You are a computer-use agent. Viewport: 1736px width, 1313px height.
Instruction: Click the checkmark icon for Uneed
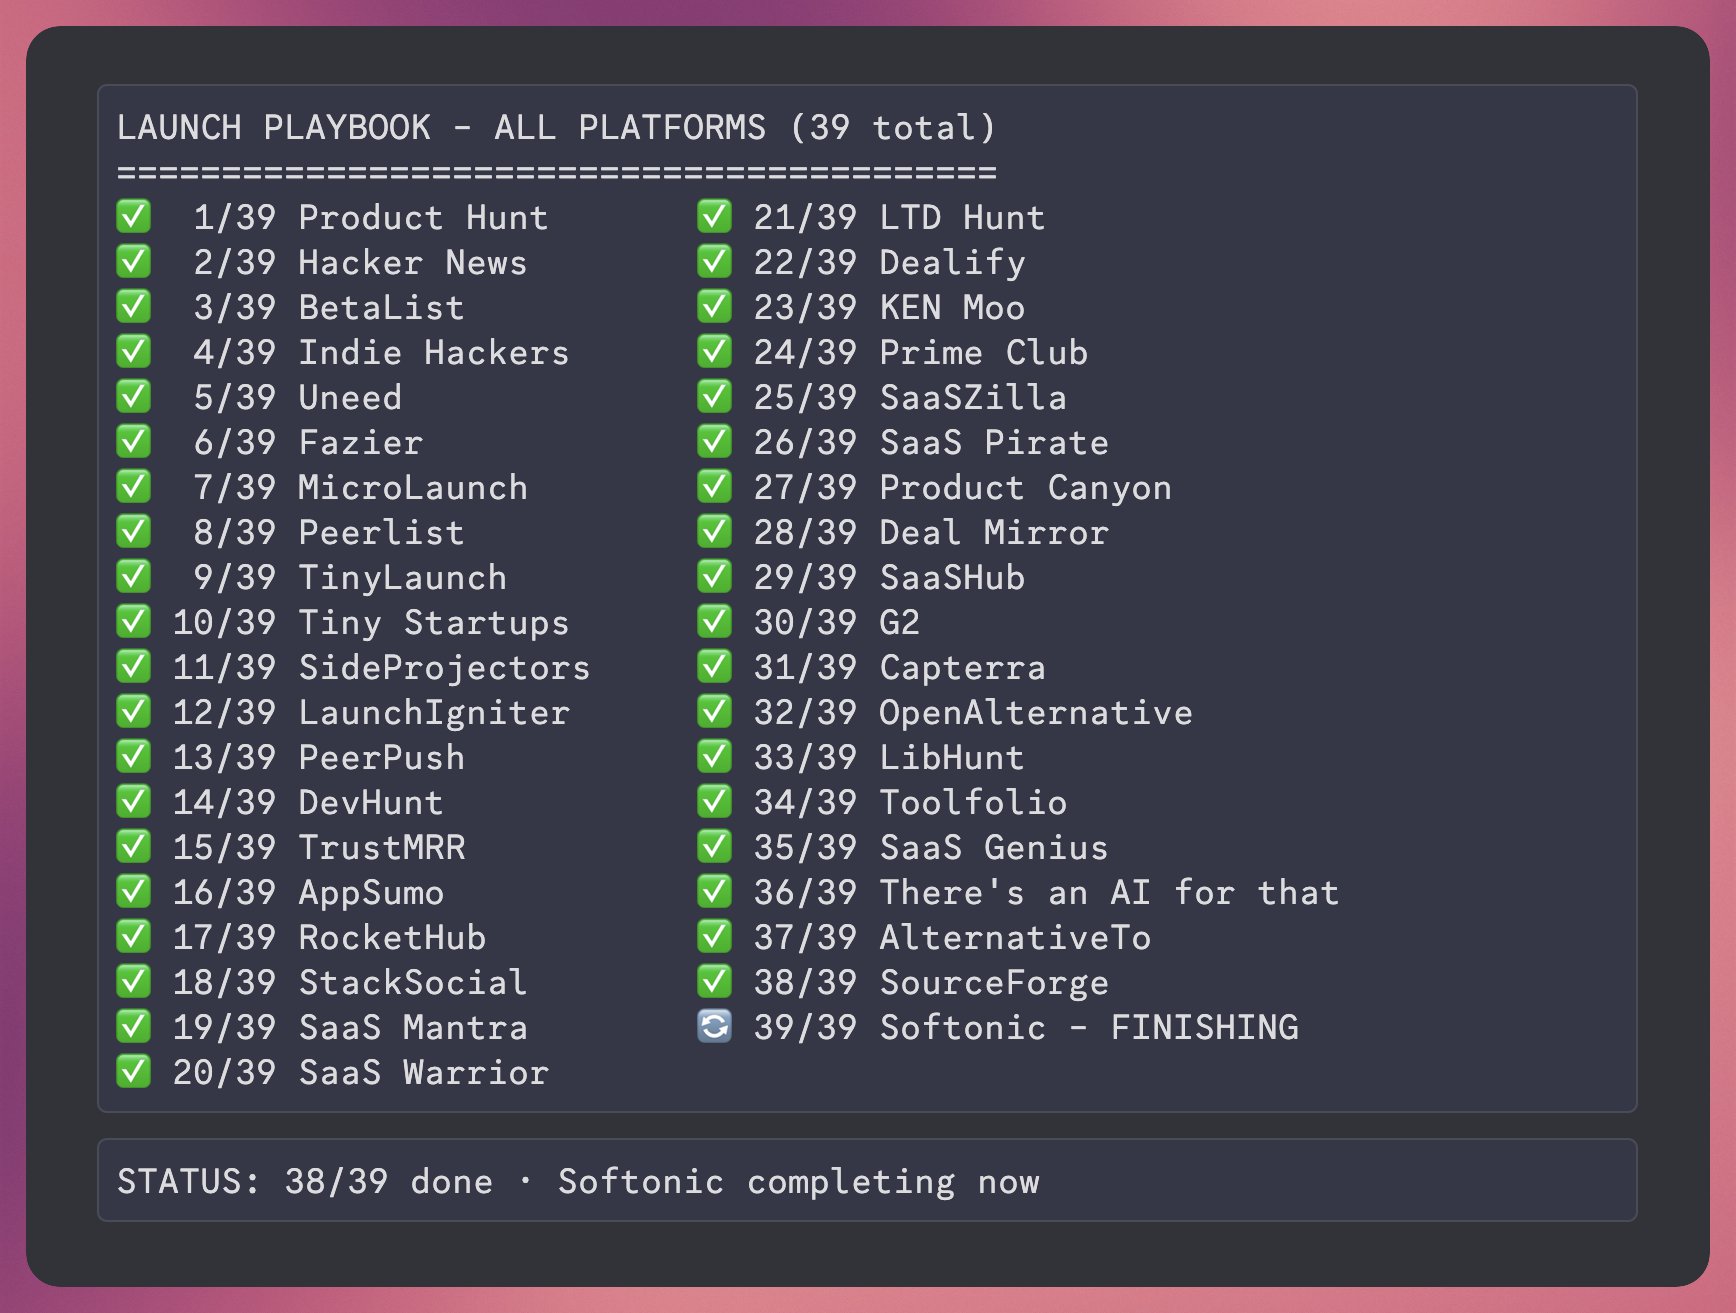click(134, 396)
